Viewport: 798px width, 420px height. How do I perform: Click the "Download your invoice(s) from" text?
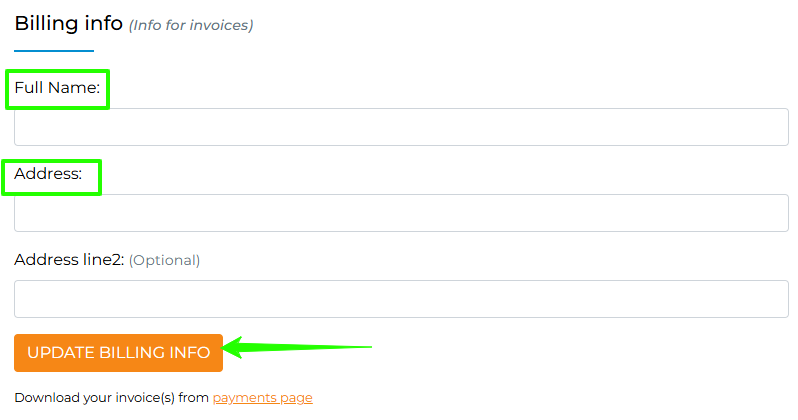coord(111,397)
